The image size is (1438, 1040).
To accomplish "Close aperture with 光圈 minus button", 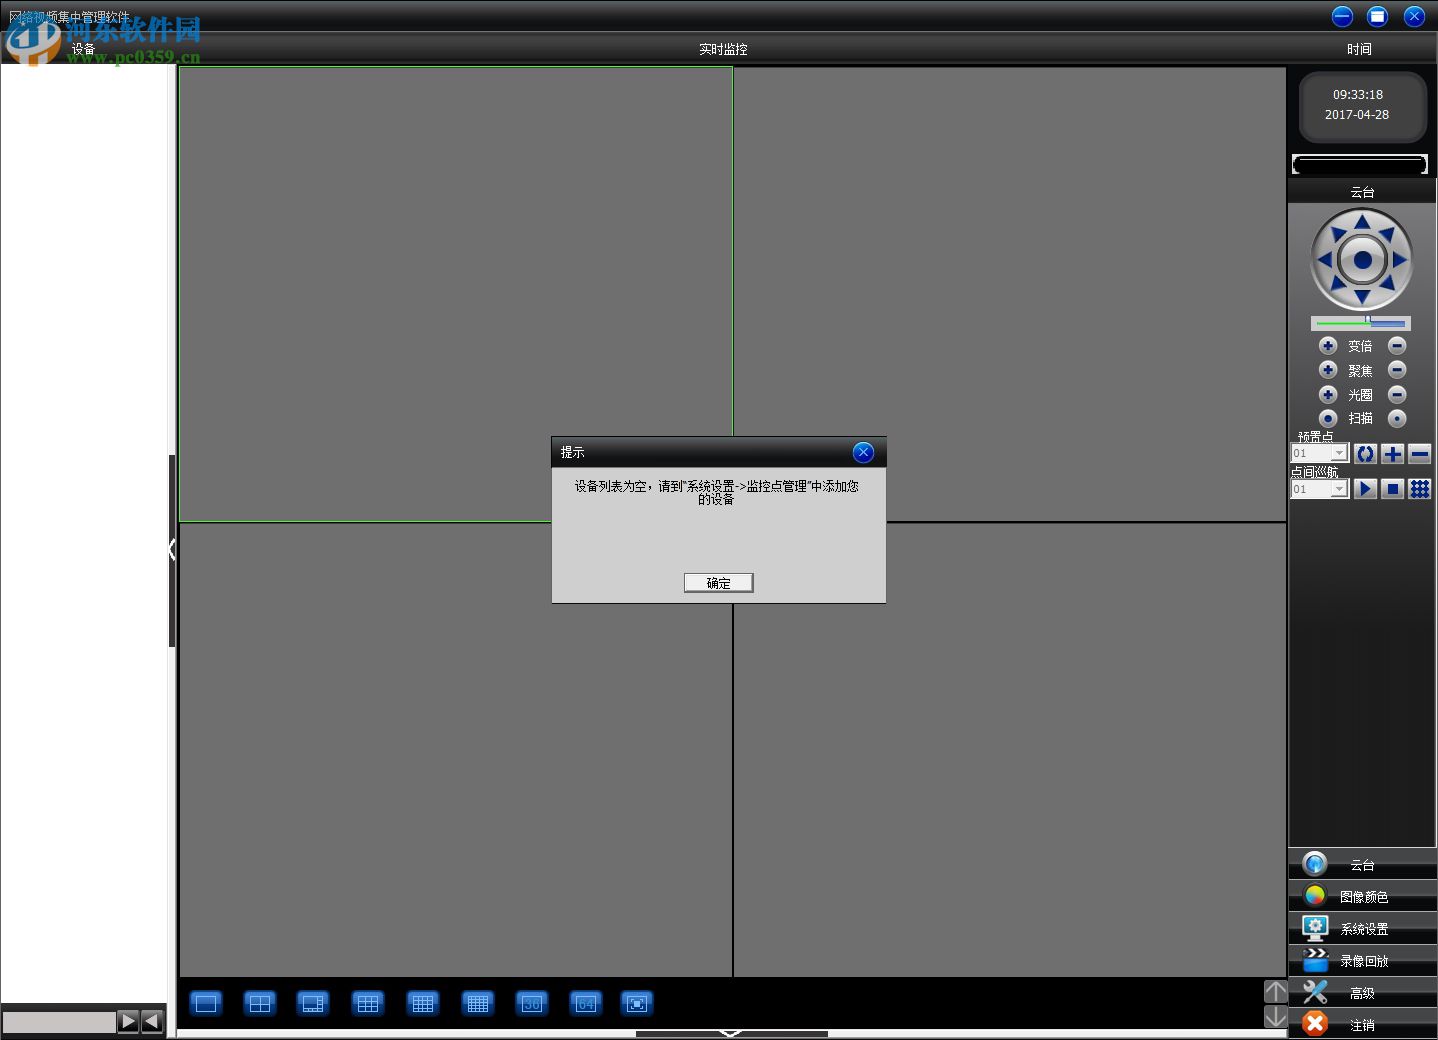I will pyautogui.click(x=1397, y=395).
